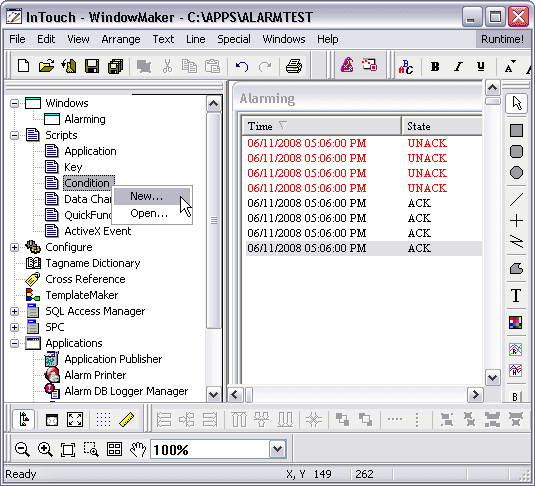Toggle the Ruler icon
This screenshot has height=486, width=535.
pos(127,420)
